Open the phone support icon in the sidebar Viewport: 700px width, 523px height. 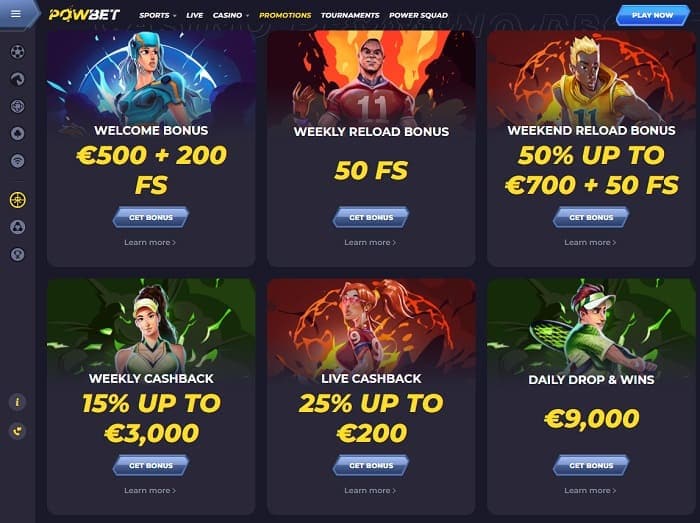pos(17,431)
